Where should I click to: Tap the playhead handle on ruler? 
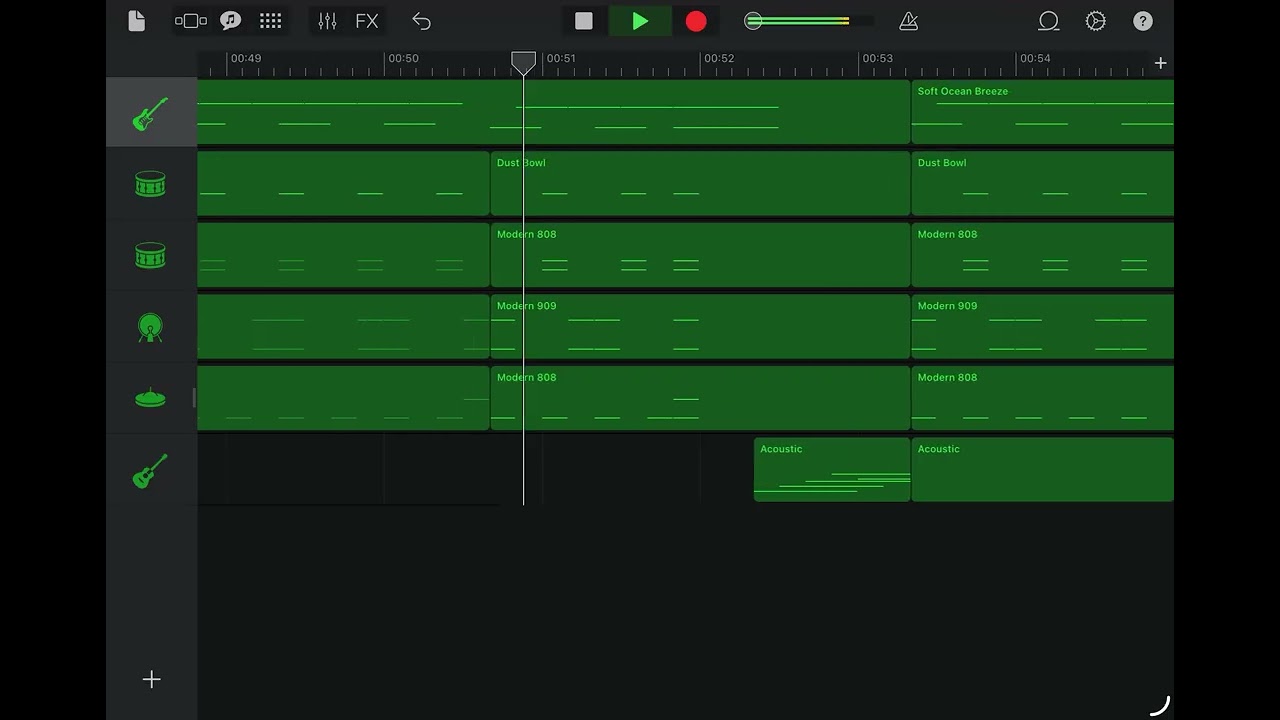[523, 63]
